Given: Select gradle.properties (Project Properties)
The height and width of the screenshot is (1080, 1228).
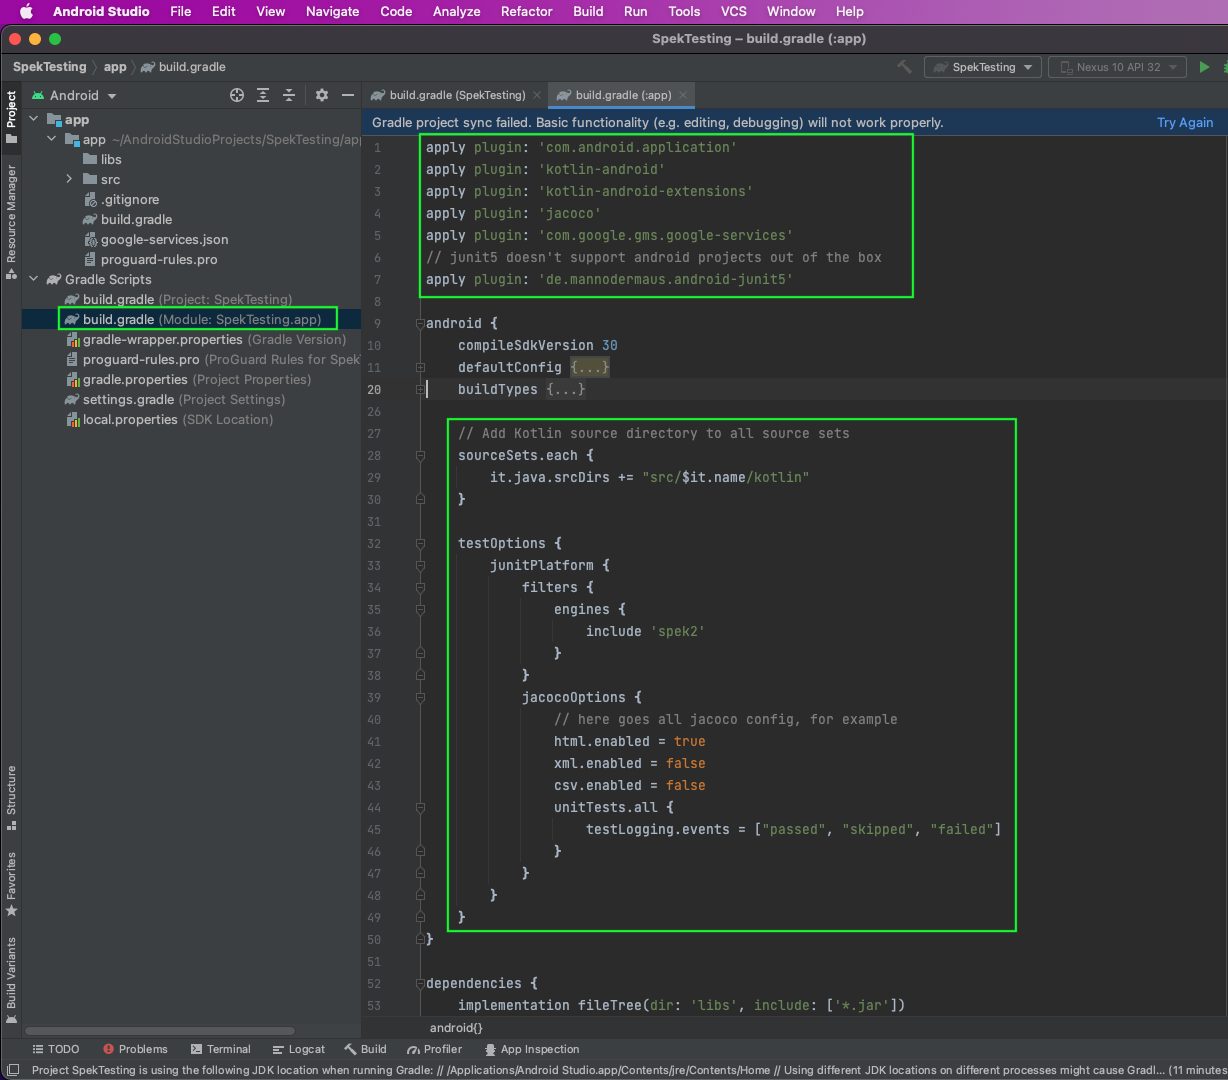Looking at the screenshot, I should click(x=189, y=379).
